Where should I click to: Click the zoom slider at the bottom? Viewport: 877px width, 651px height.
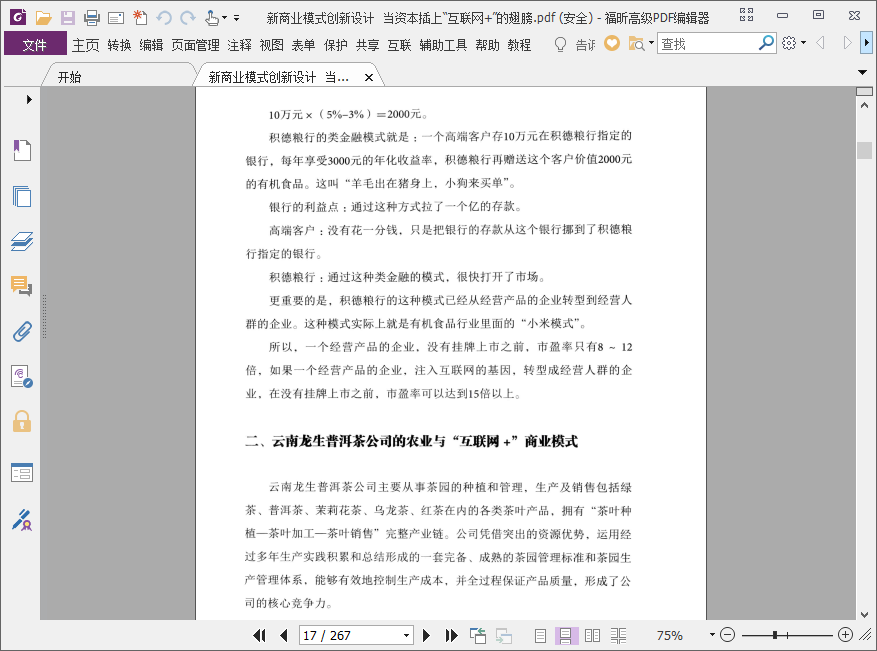click(x=786, y=635)
